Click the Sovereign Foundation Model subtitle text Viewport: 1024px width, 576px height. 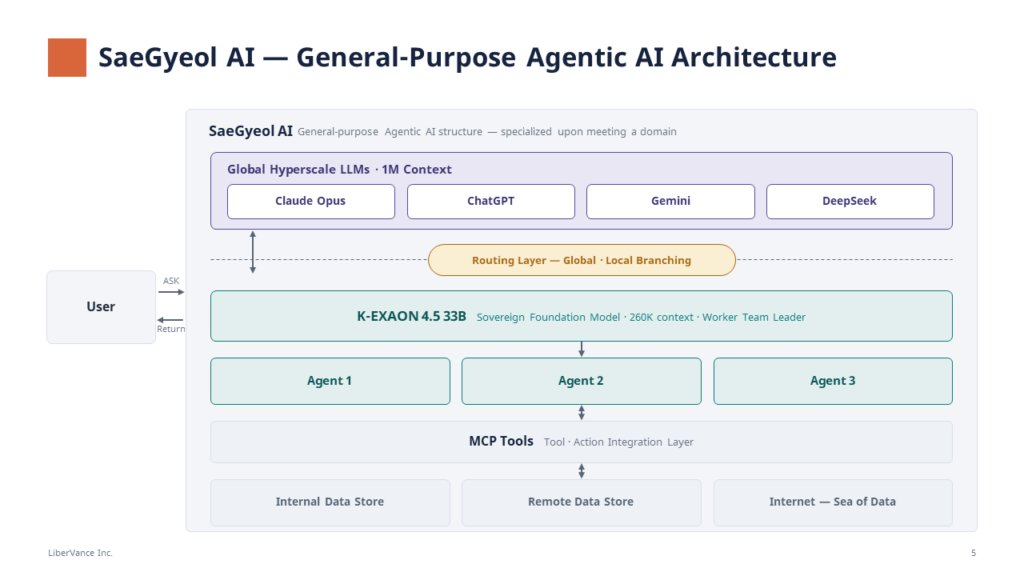[x=641, y=317]
